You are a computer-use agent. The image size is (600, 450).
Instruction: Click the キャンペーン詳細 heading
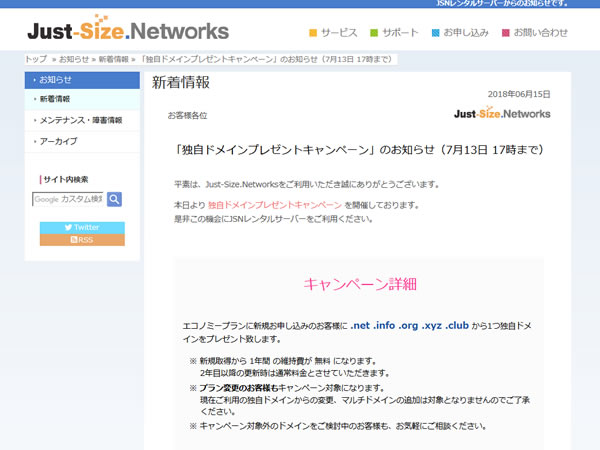click(360, 284)
